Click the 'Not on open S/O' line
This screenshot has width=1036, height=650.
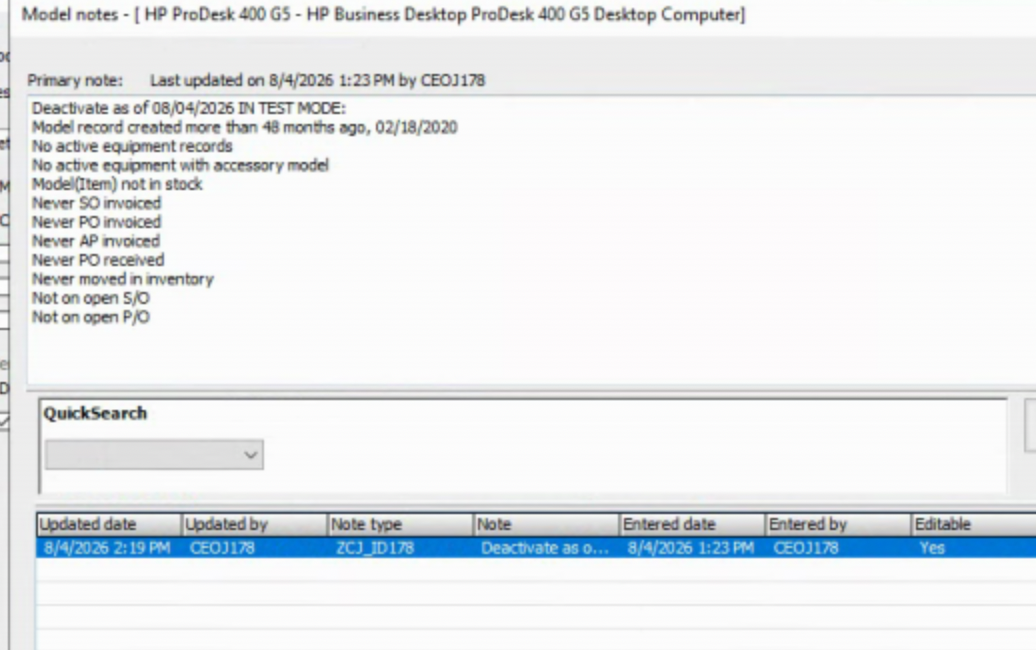[91, 298]
